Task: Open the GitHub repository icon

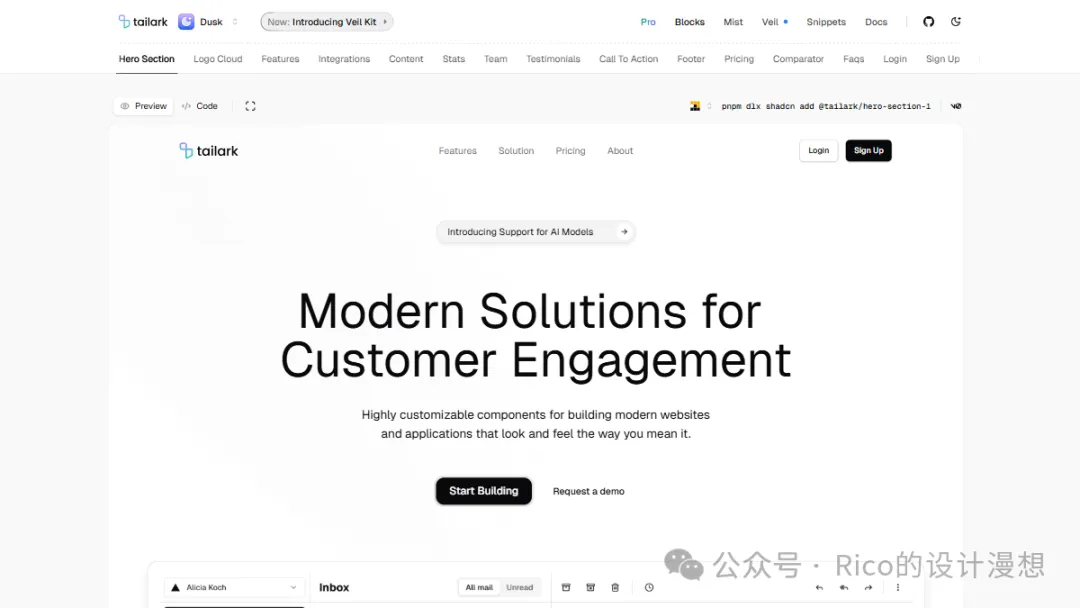Action: click(x=928, y=22)
